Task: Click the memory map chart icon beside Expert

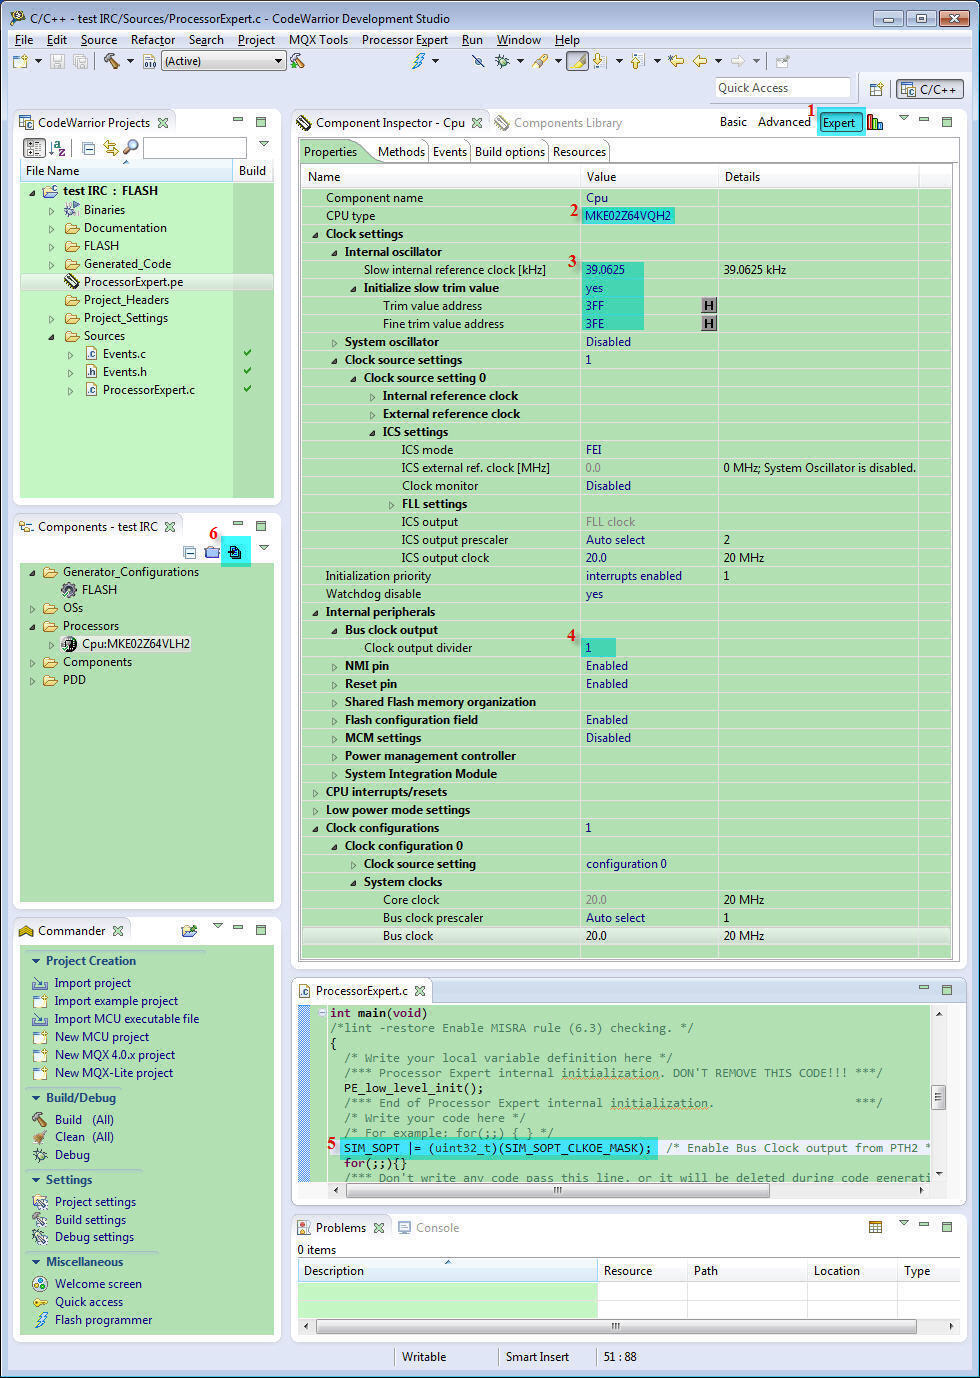Action: click(875, 122)
